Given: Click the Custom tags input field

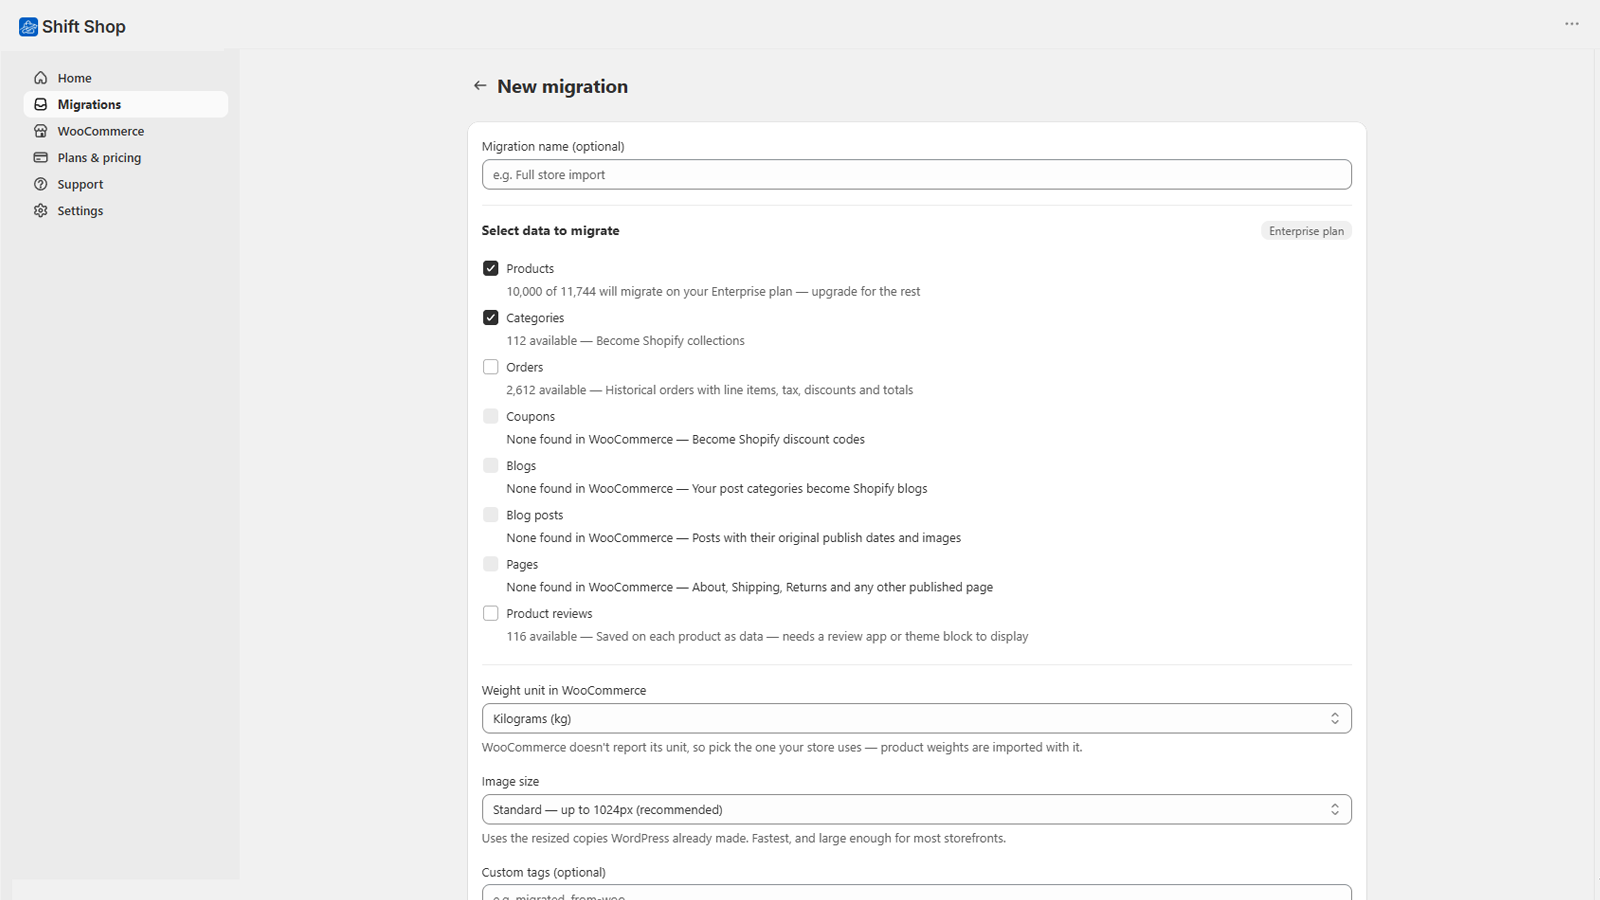Looking at the screenshot, I should 916,892.
